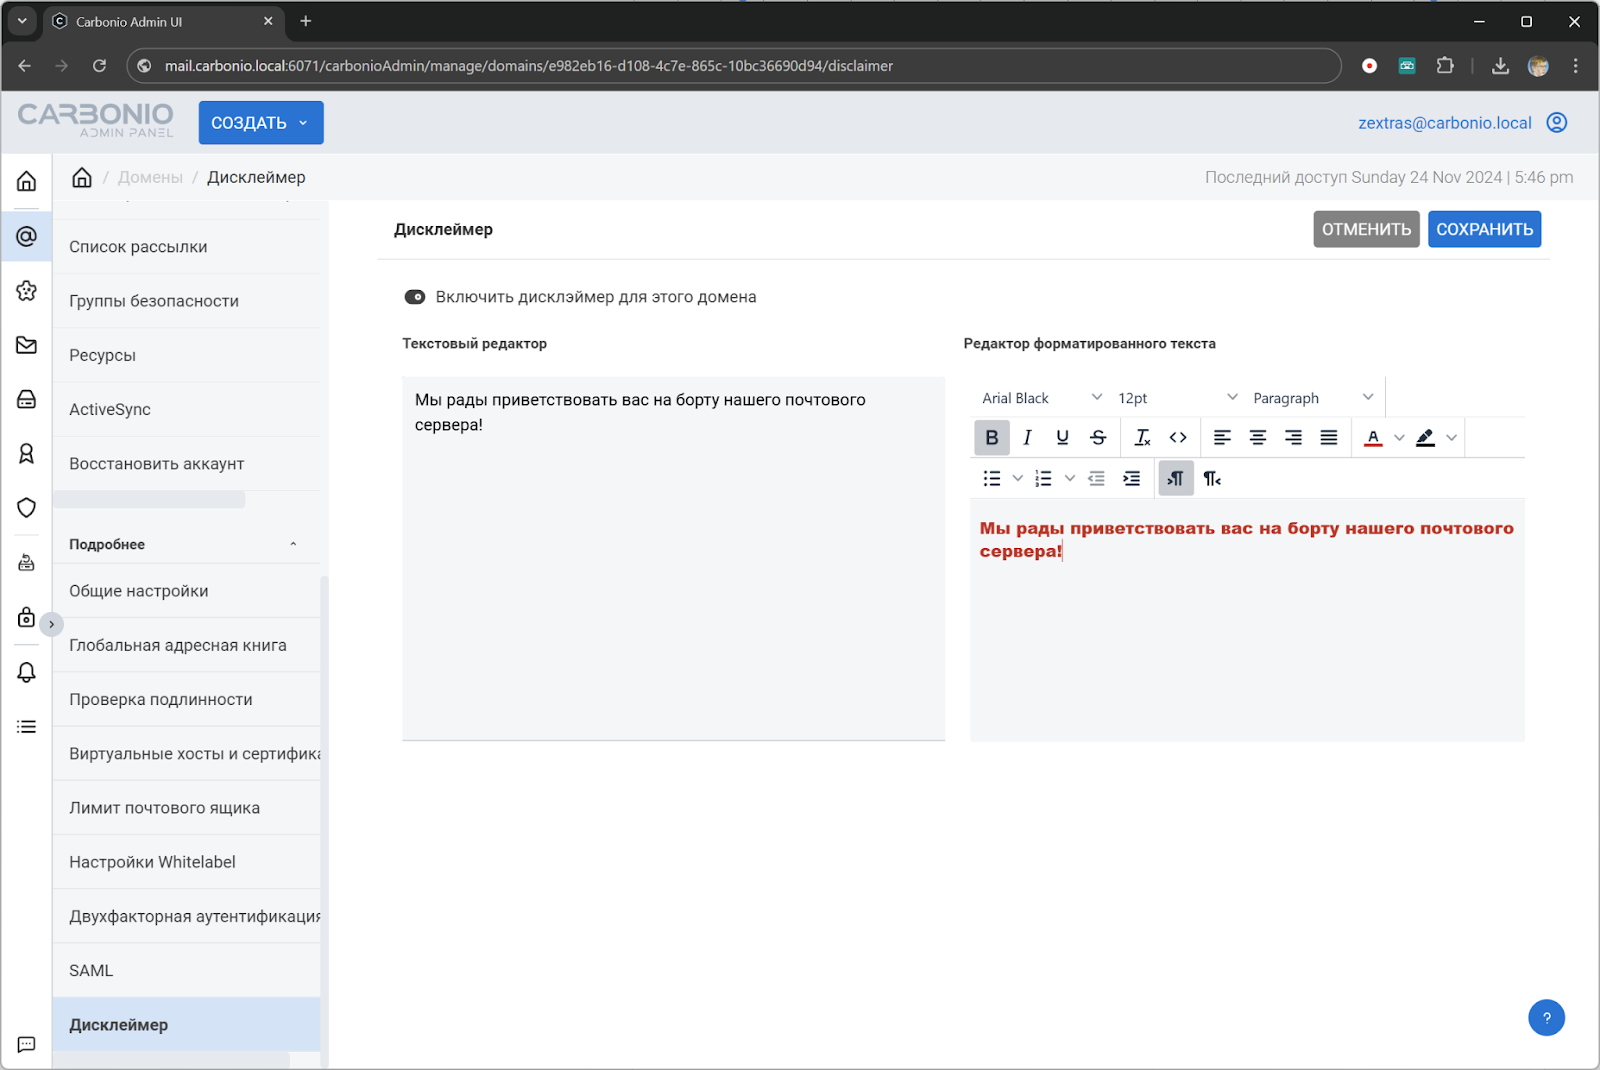This screenshot has height=1070, width=1600.
Task: Justify the text alignment
Action: coord(1329,437)
